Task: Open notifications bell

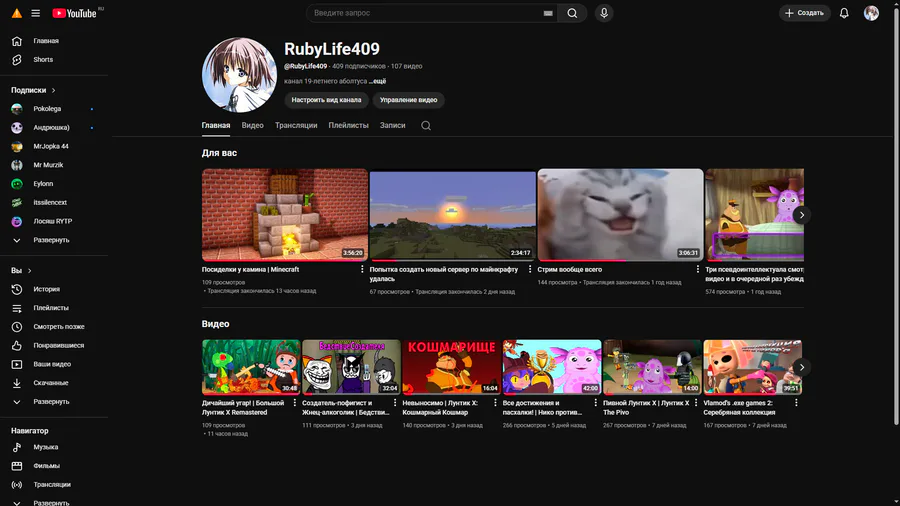Action: [844, 13]
